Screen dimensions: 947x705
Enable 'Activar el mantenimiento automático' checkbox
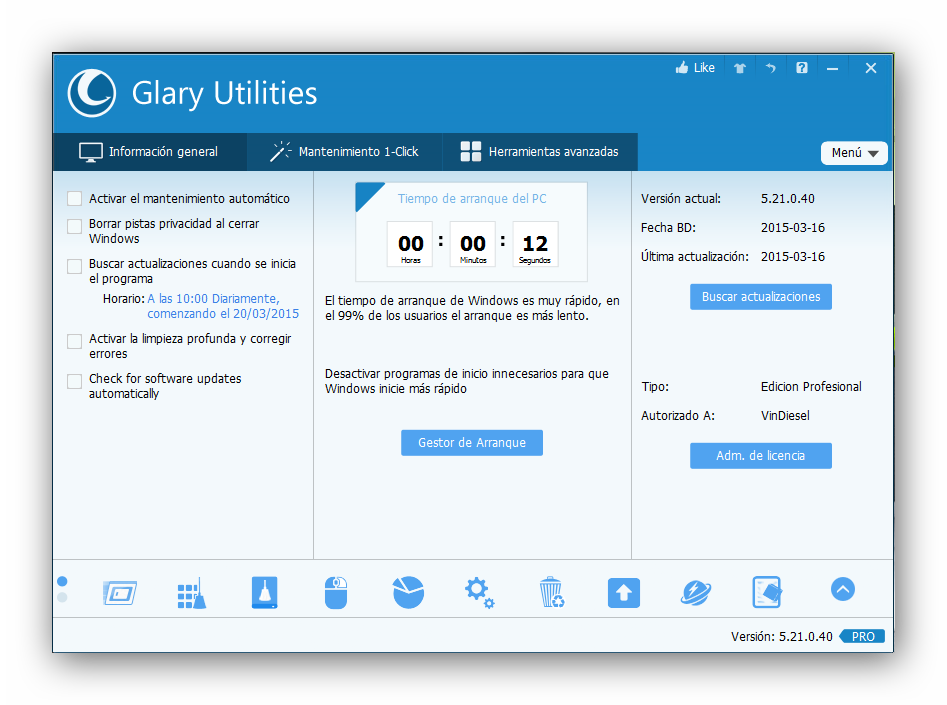(74, 199)
